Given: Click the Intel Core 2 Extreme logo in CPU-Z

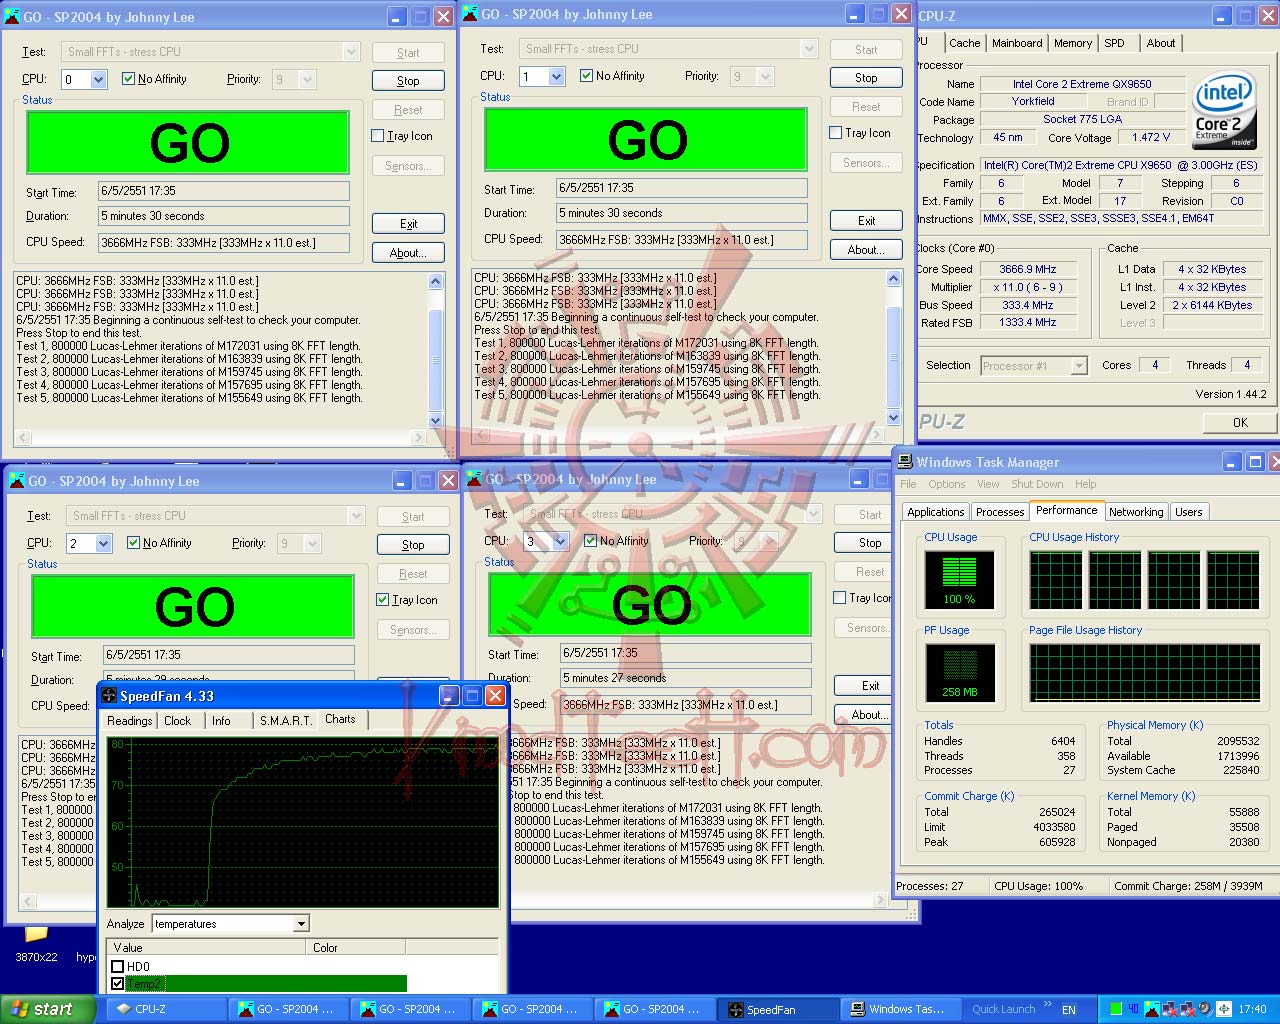Looking at the screenshot, I should 1224,110.
